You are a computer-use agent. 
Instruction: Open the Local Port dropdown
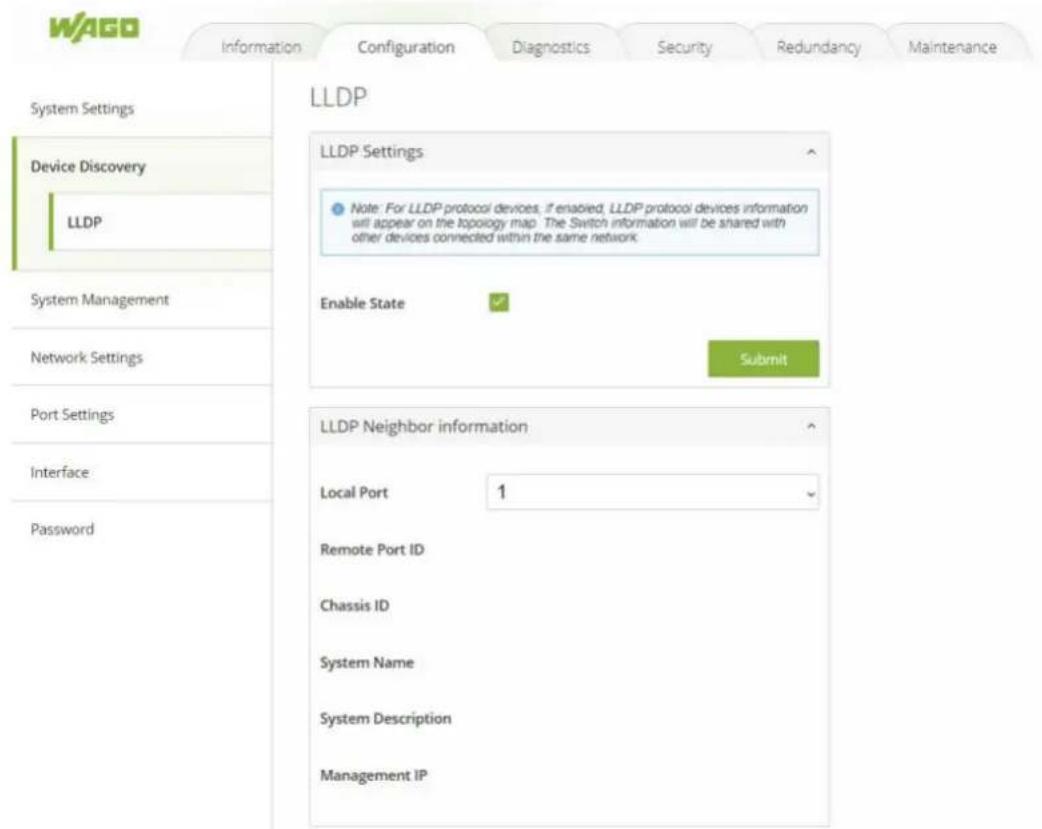tap(653, 492)
